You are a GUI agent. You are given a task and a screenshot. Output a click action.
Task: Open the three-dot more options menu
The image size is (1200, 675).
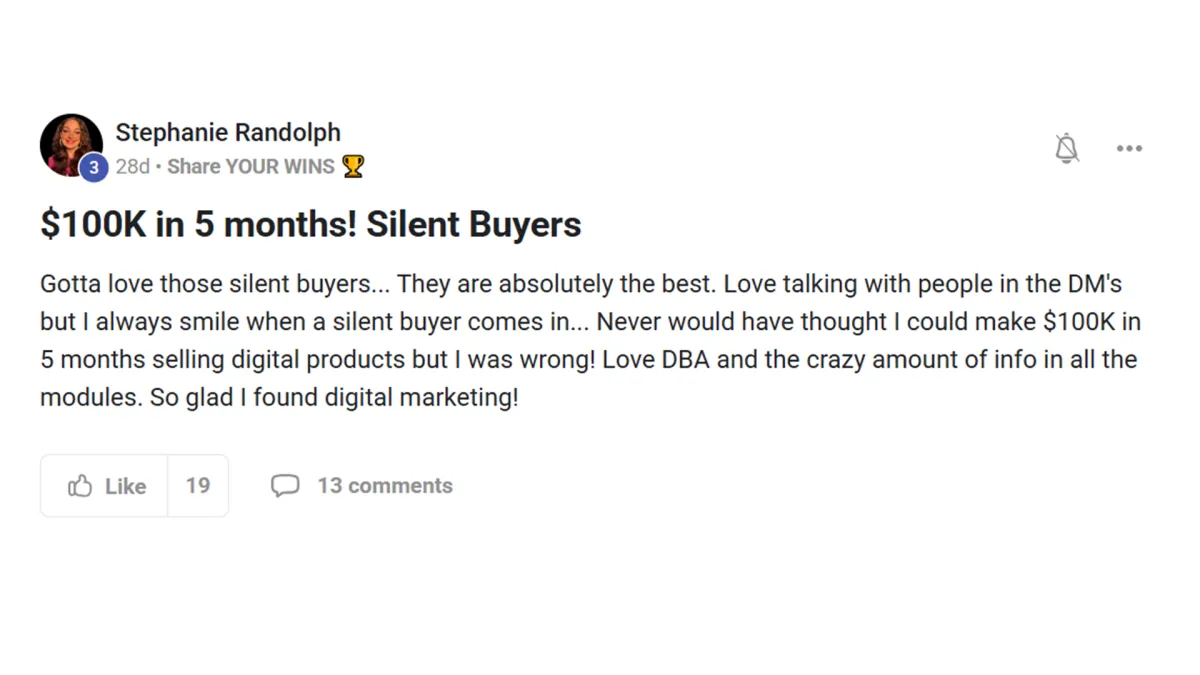[1129, 149]
